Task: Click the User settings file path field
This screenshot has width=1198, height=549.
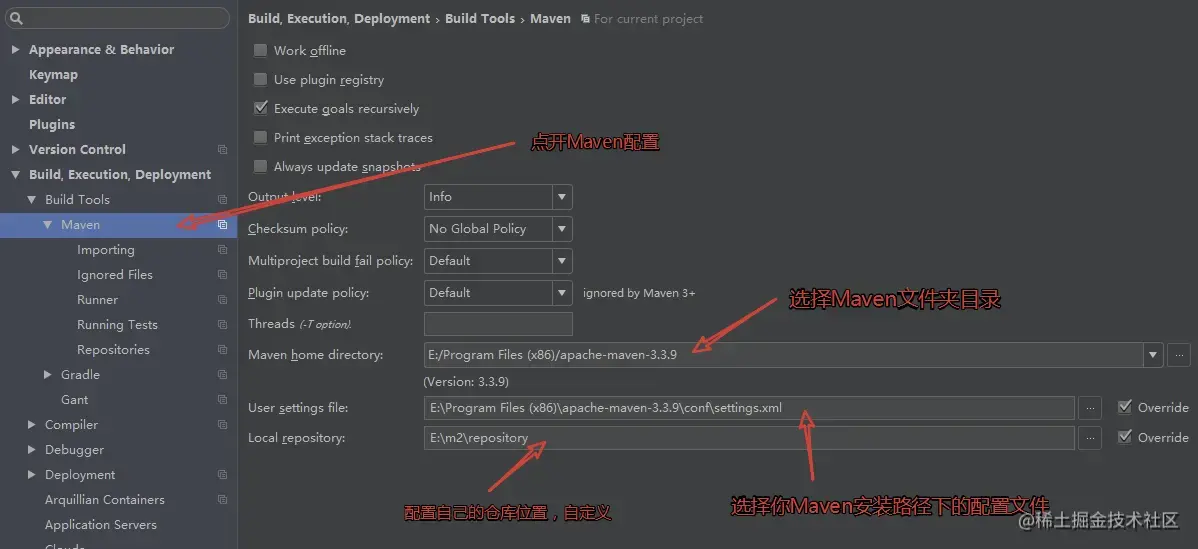Action: (x=750, y=408)
